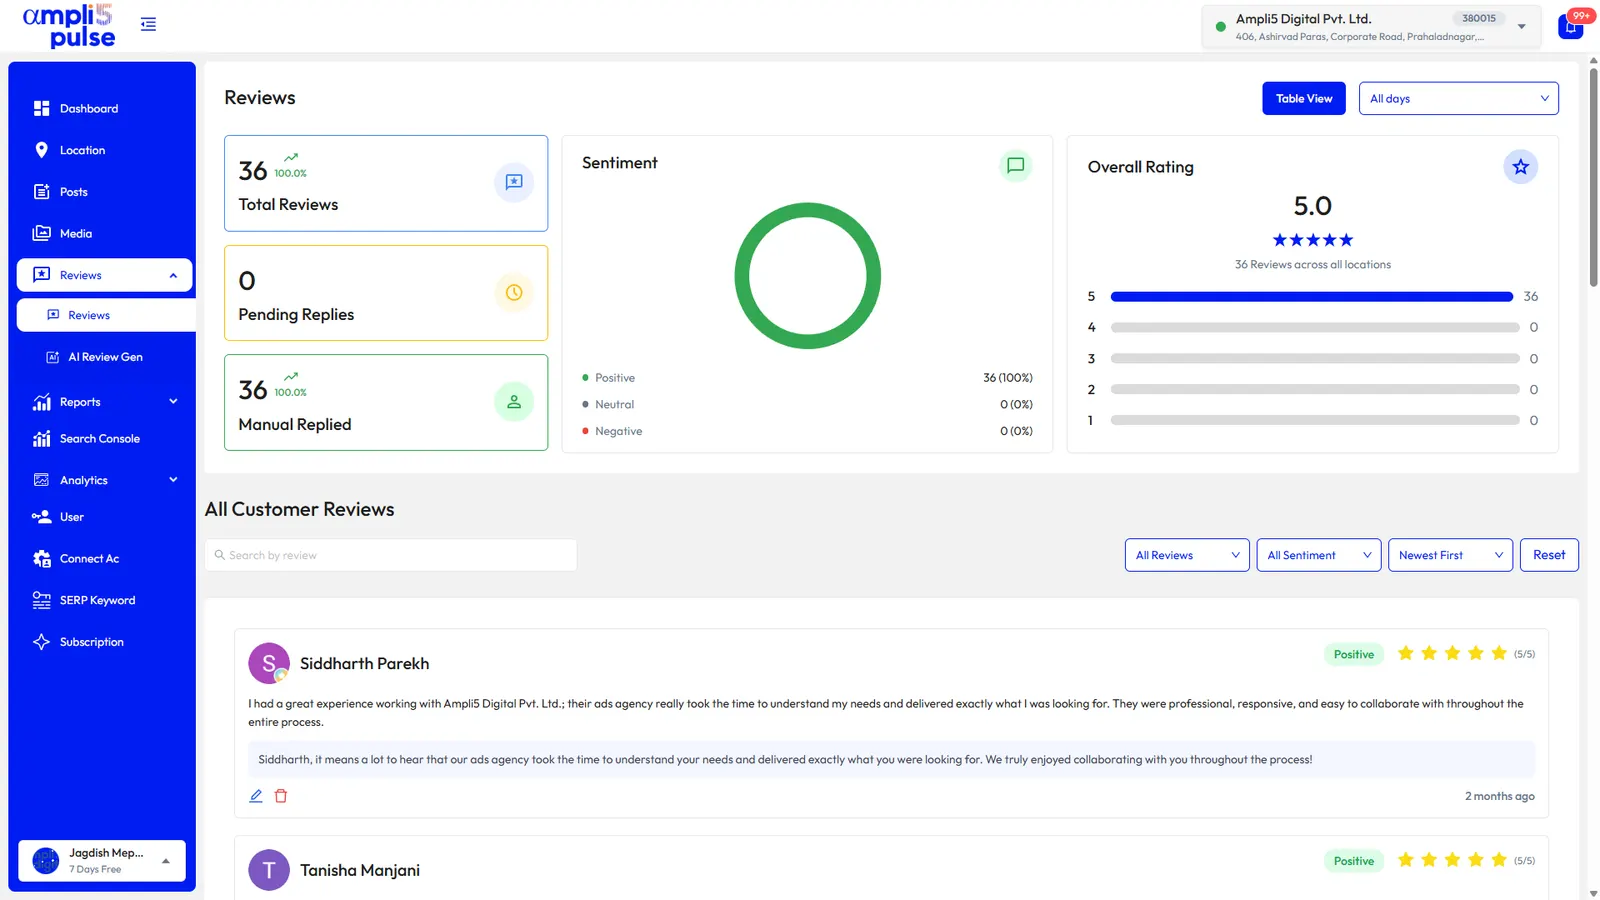1600x900 pixels.
Task: Open the notifications bell with 99+ badge
Action: pyautogui.click(x=1571, y=26)
